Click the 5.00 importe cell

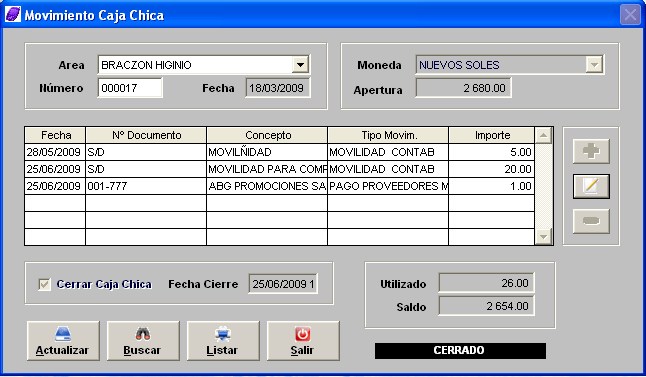(492, 152)
